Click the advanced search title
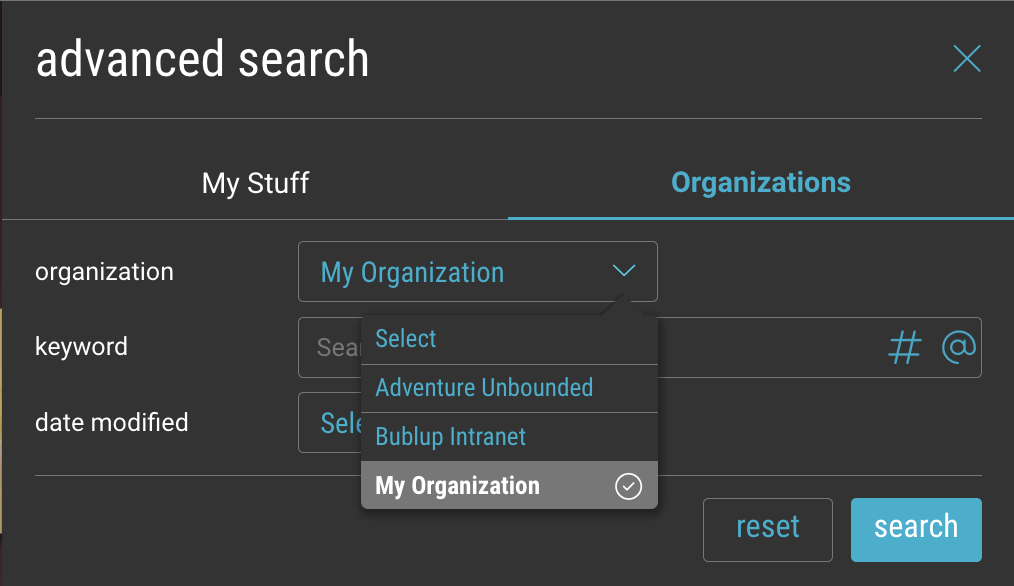Viewport: 1014px width, 586px height. 202,59
